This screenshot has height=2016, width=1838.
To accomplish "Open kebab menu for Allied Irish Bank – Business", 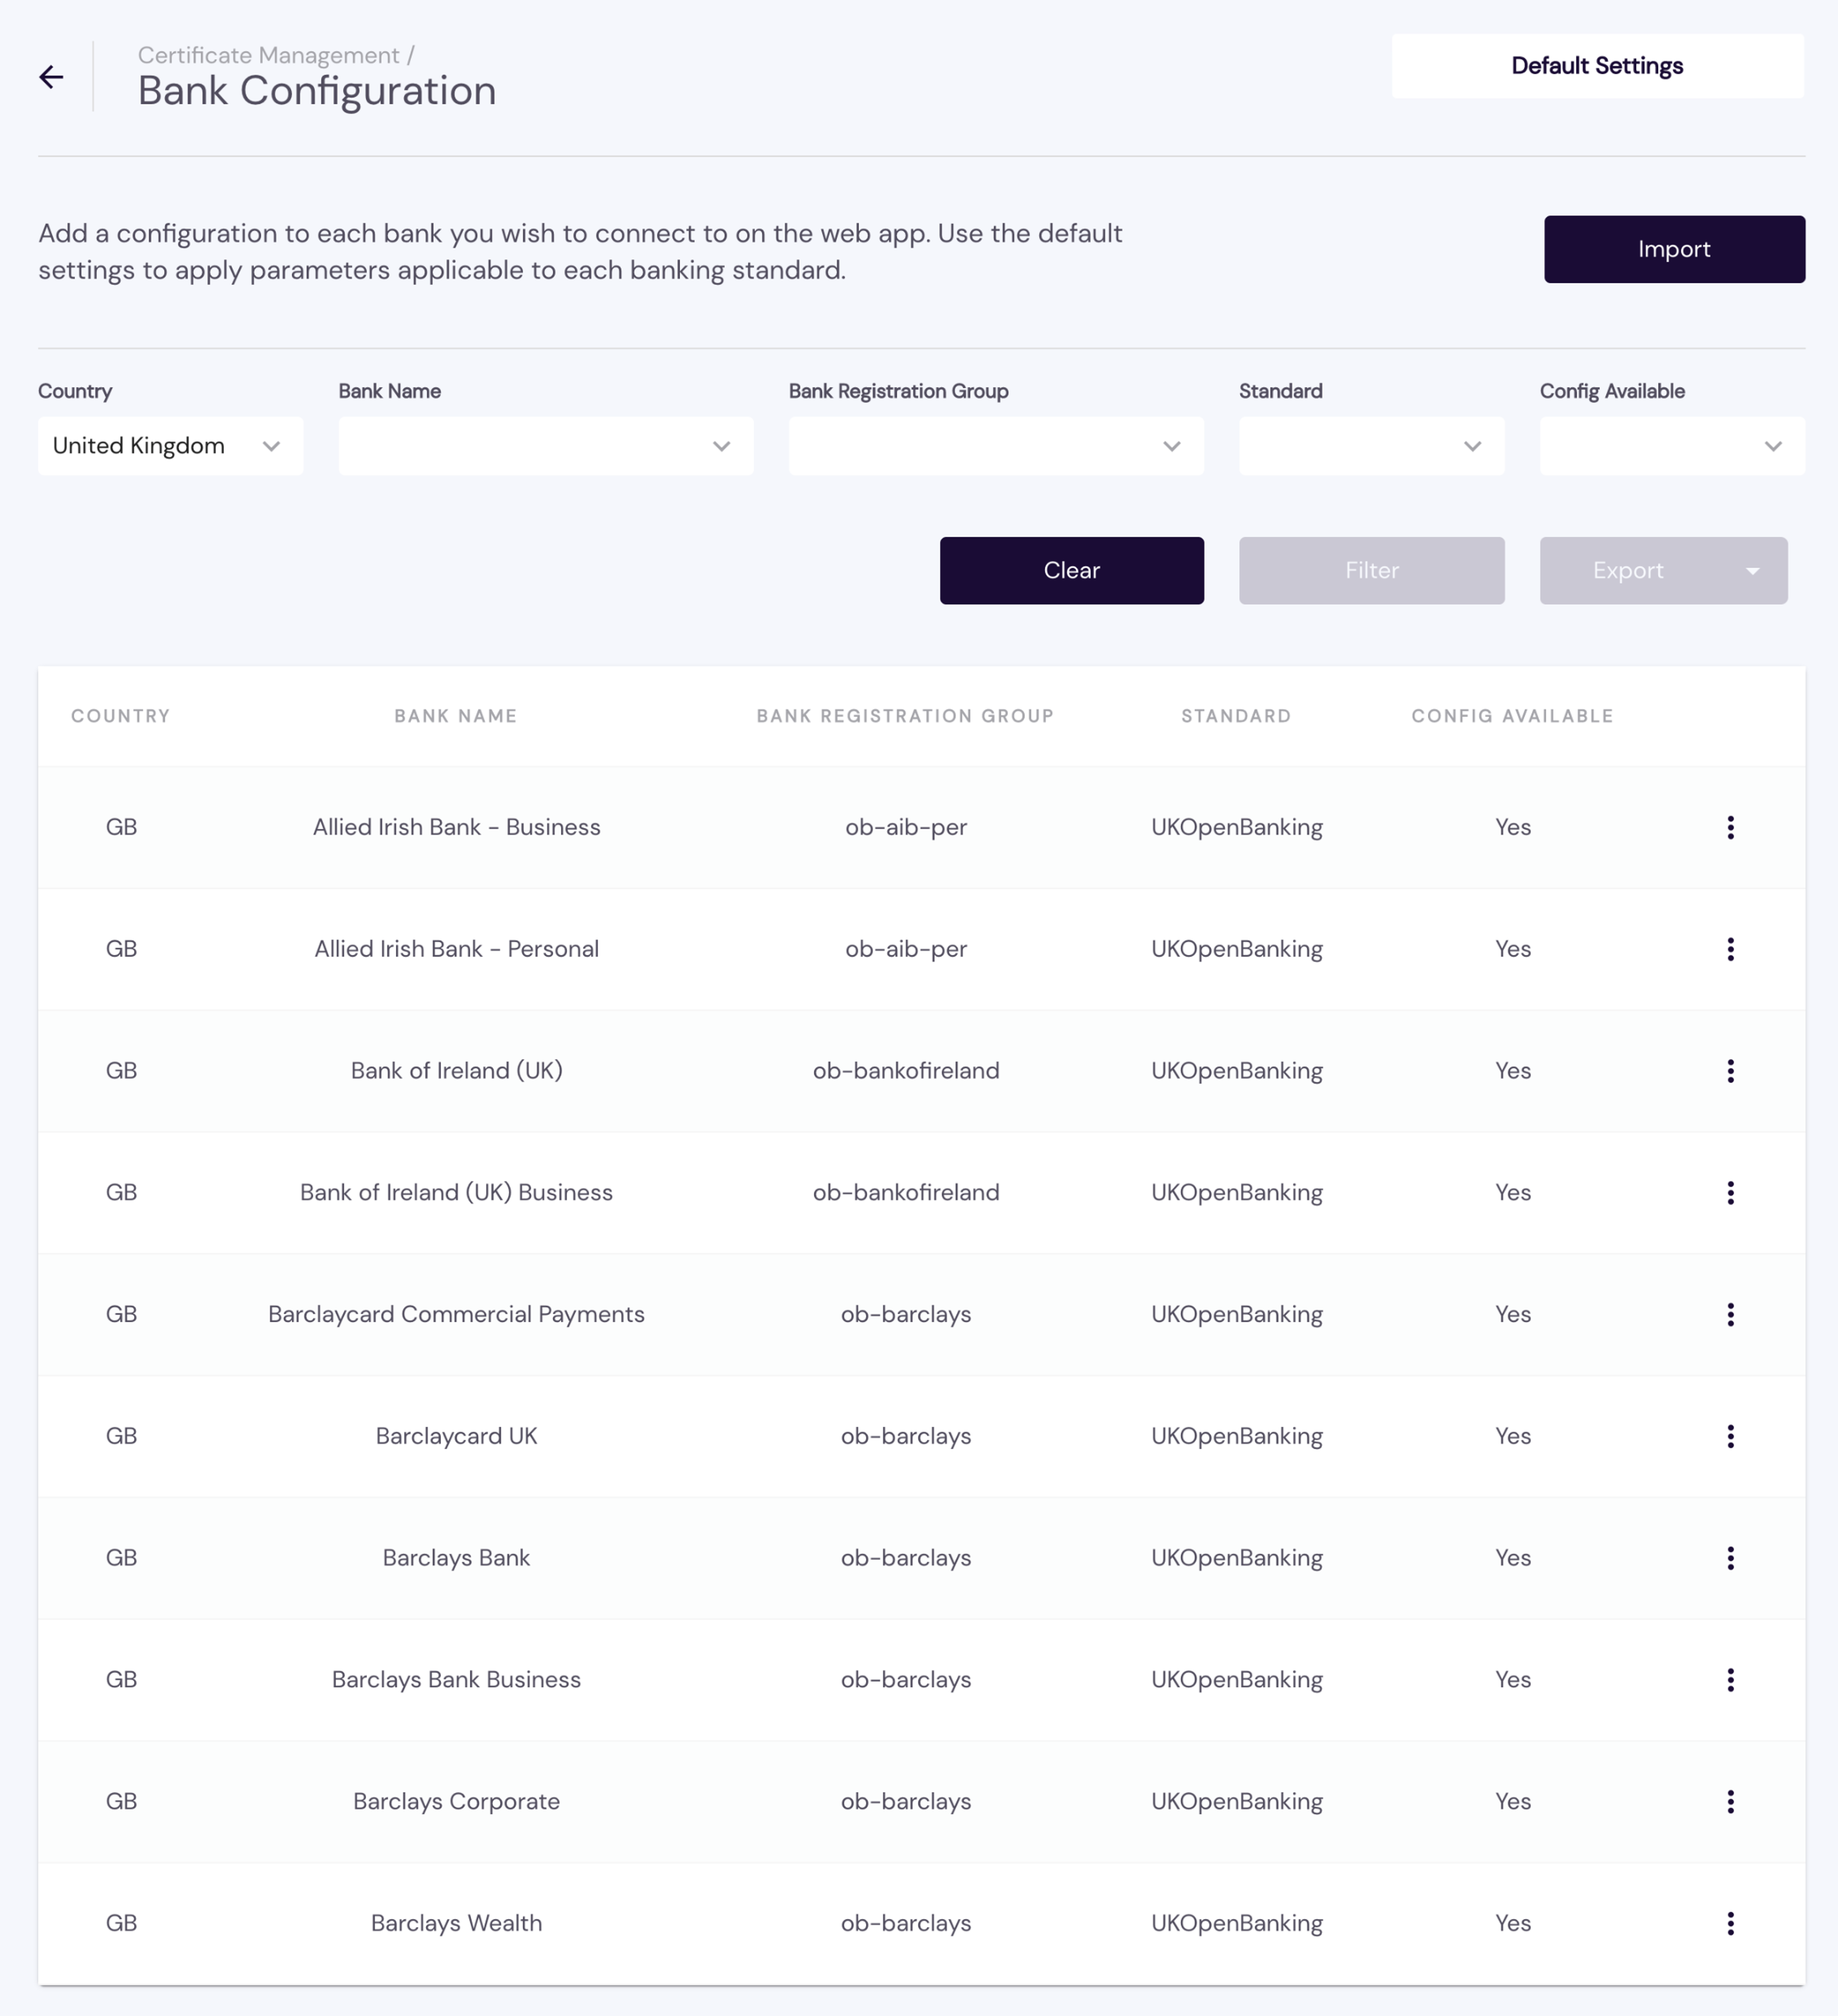I will 1730,827.
